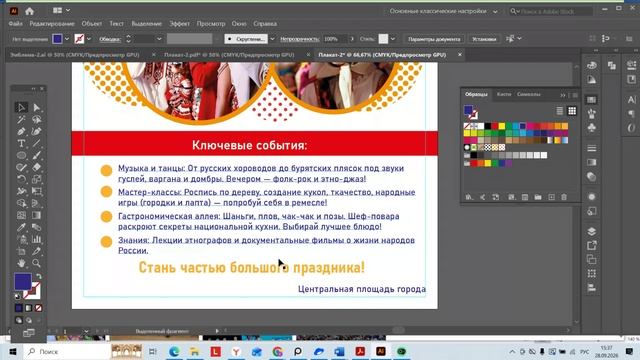Choose the Rotate tool
The height and width of the screenshot is (360, 640).
[21, 179]
